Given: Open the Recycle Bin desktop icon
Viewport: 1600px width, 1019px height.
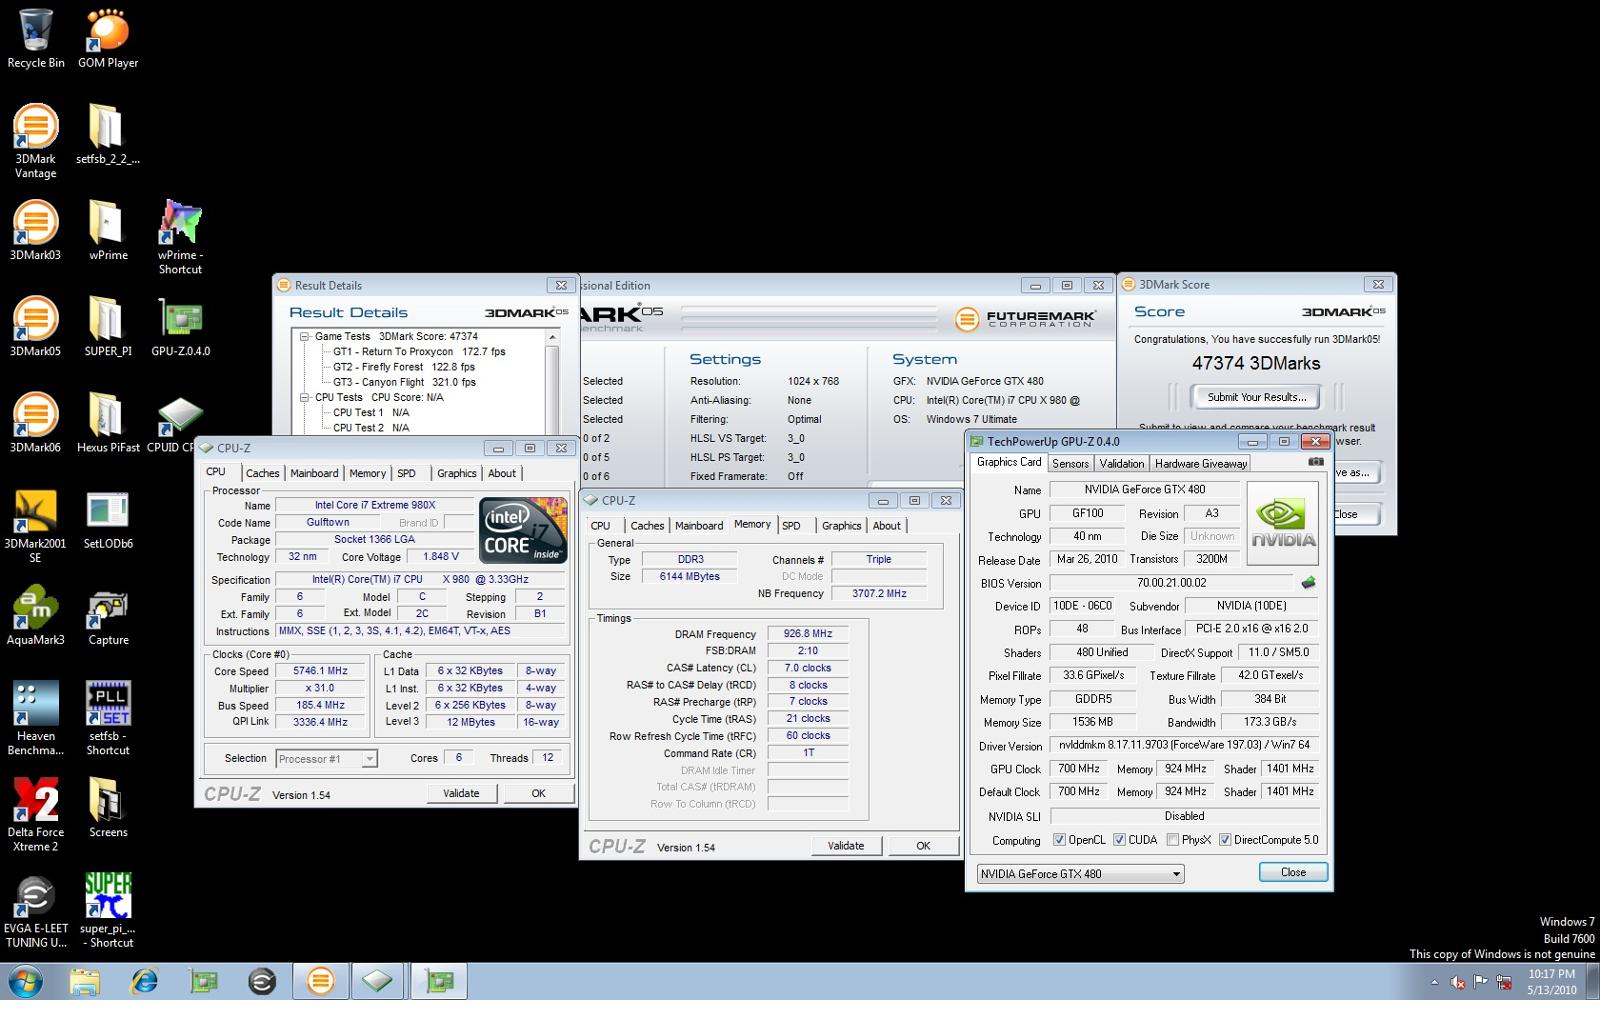Looking at the screenshot, I should pos(36,38).
